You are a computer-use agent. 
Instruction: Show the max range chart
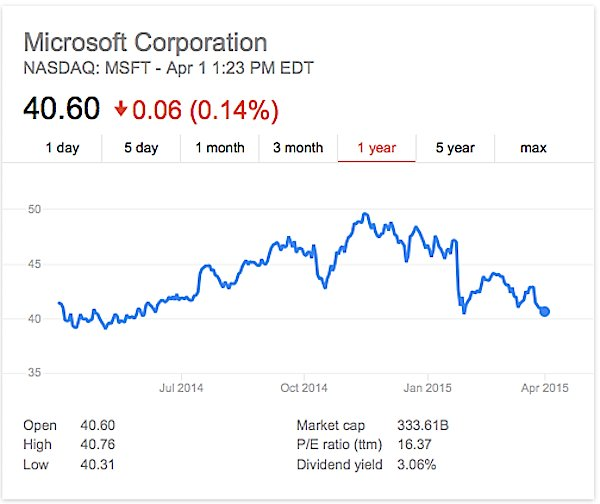pyautogui.click(x=533, y=148)
